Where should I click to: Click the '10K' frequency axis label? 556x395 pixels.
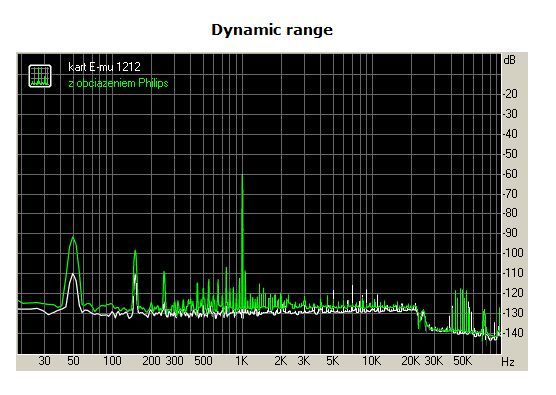pos(371,361)
